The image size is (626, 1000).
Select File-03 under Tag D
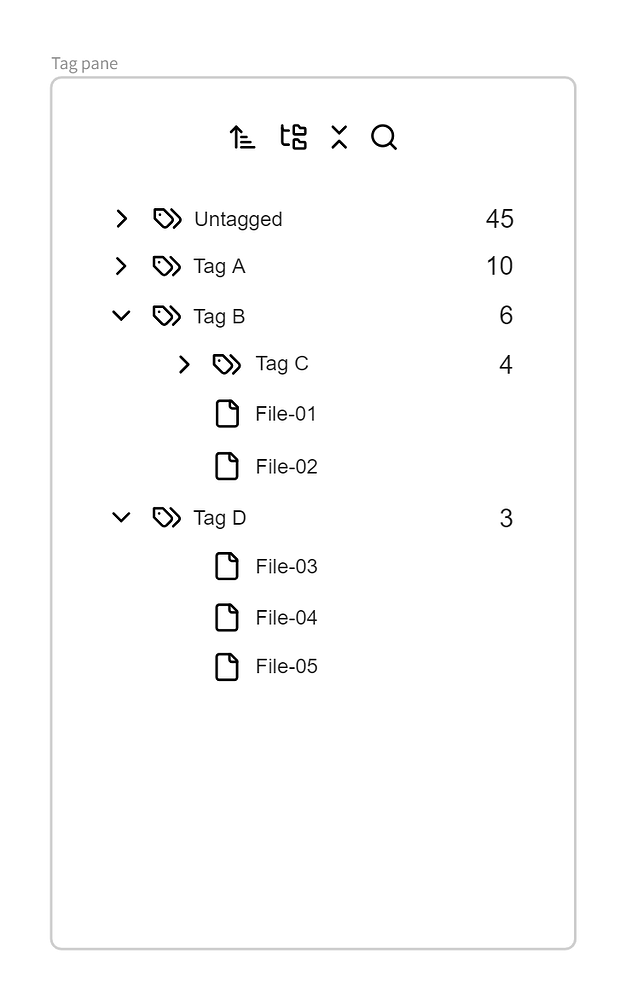[x=286, y=566]
